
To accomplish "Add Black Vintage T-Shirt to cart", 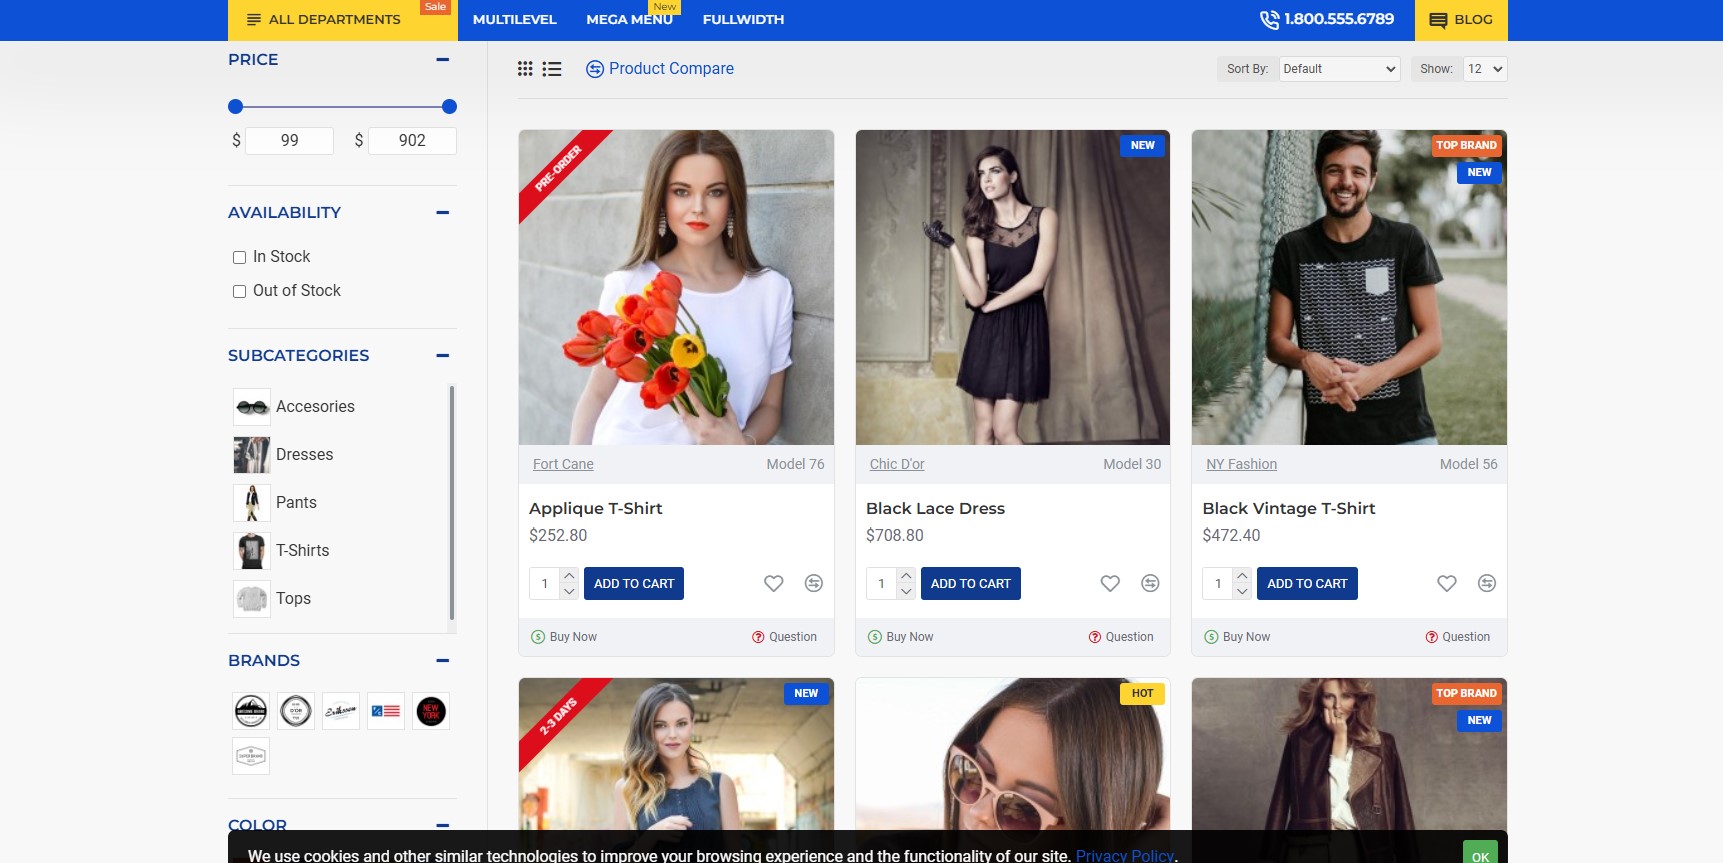I will (x=1307, y=584).
